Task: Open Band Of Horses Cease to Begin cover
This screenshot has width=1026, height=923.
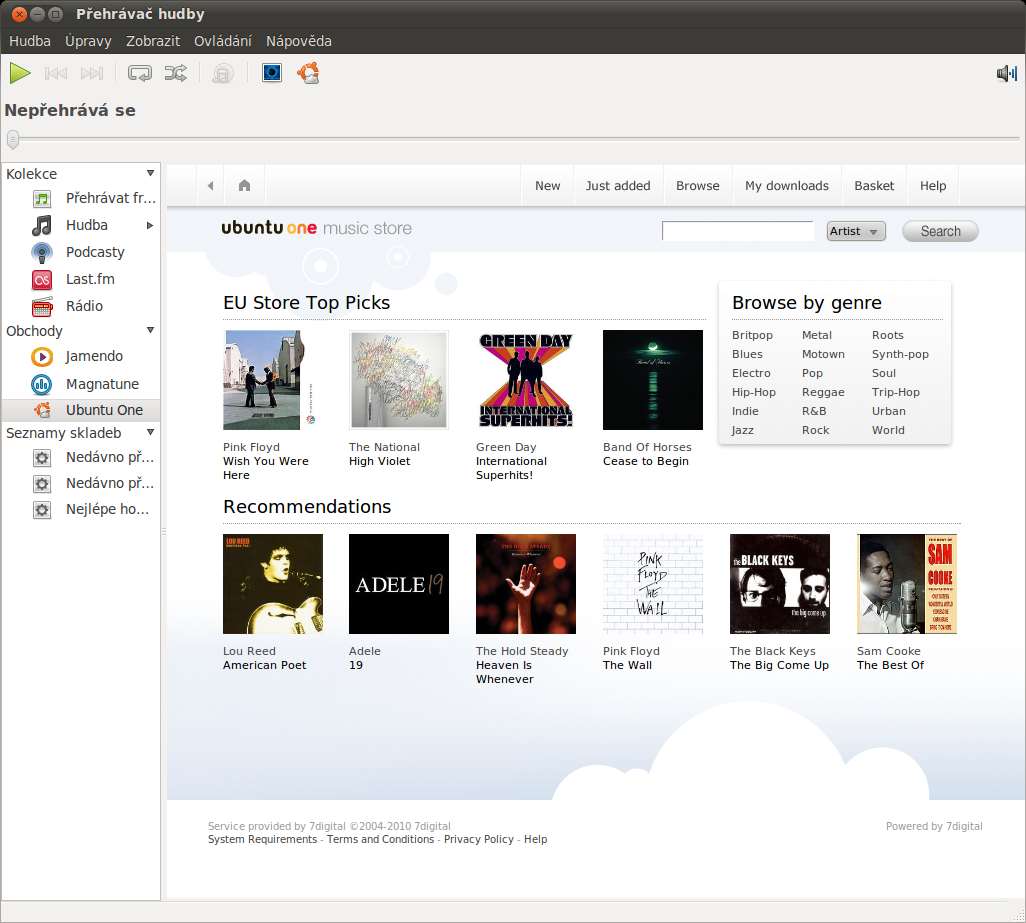Action: coord(653,380)
